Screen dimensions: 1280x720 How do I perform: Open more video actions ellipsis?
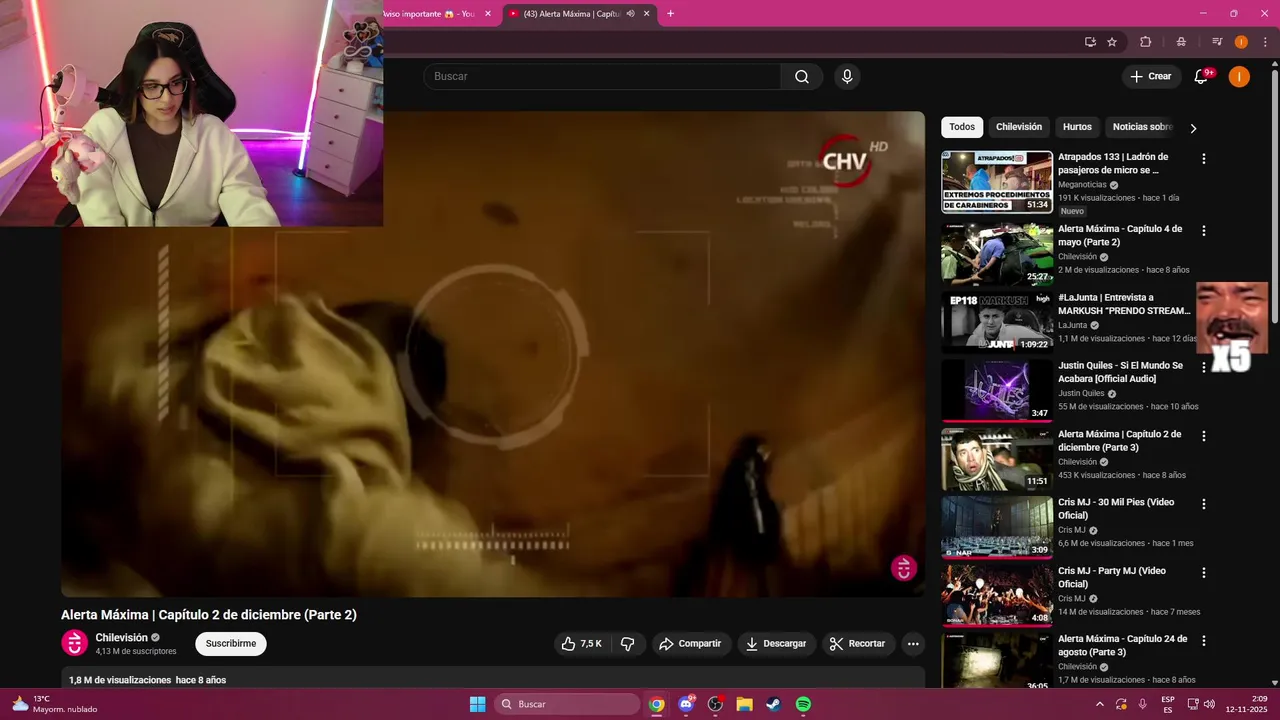pyautogui.click(x=913, y=644)
